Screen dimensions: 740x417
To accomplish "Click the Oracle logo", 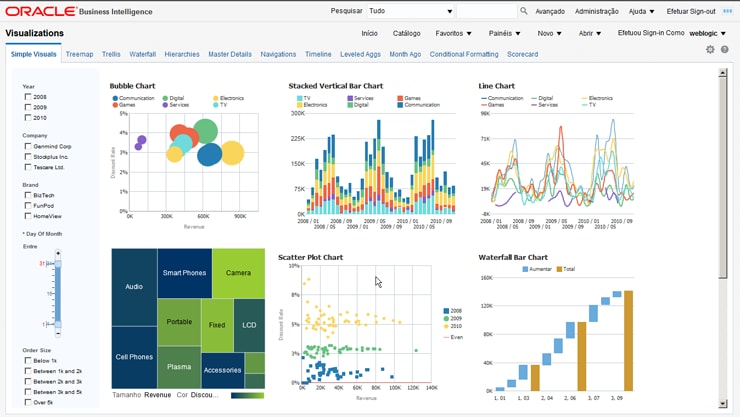I will tap(41, 11).
